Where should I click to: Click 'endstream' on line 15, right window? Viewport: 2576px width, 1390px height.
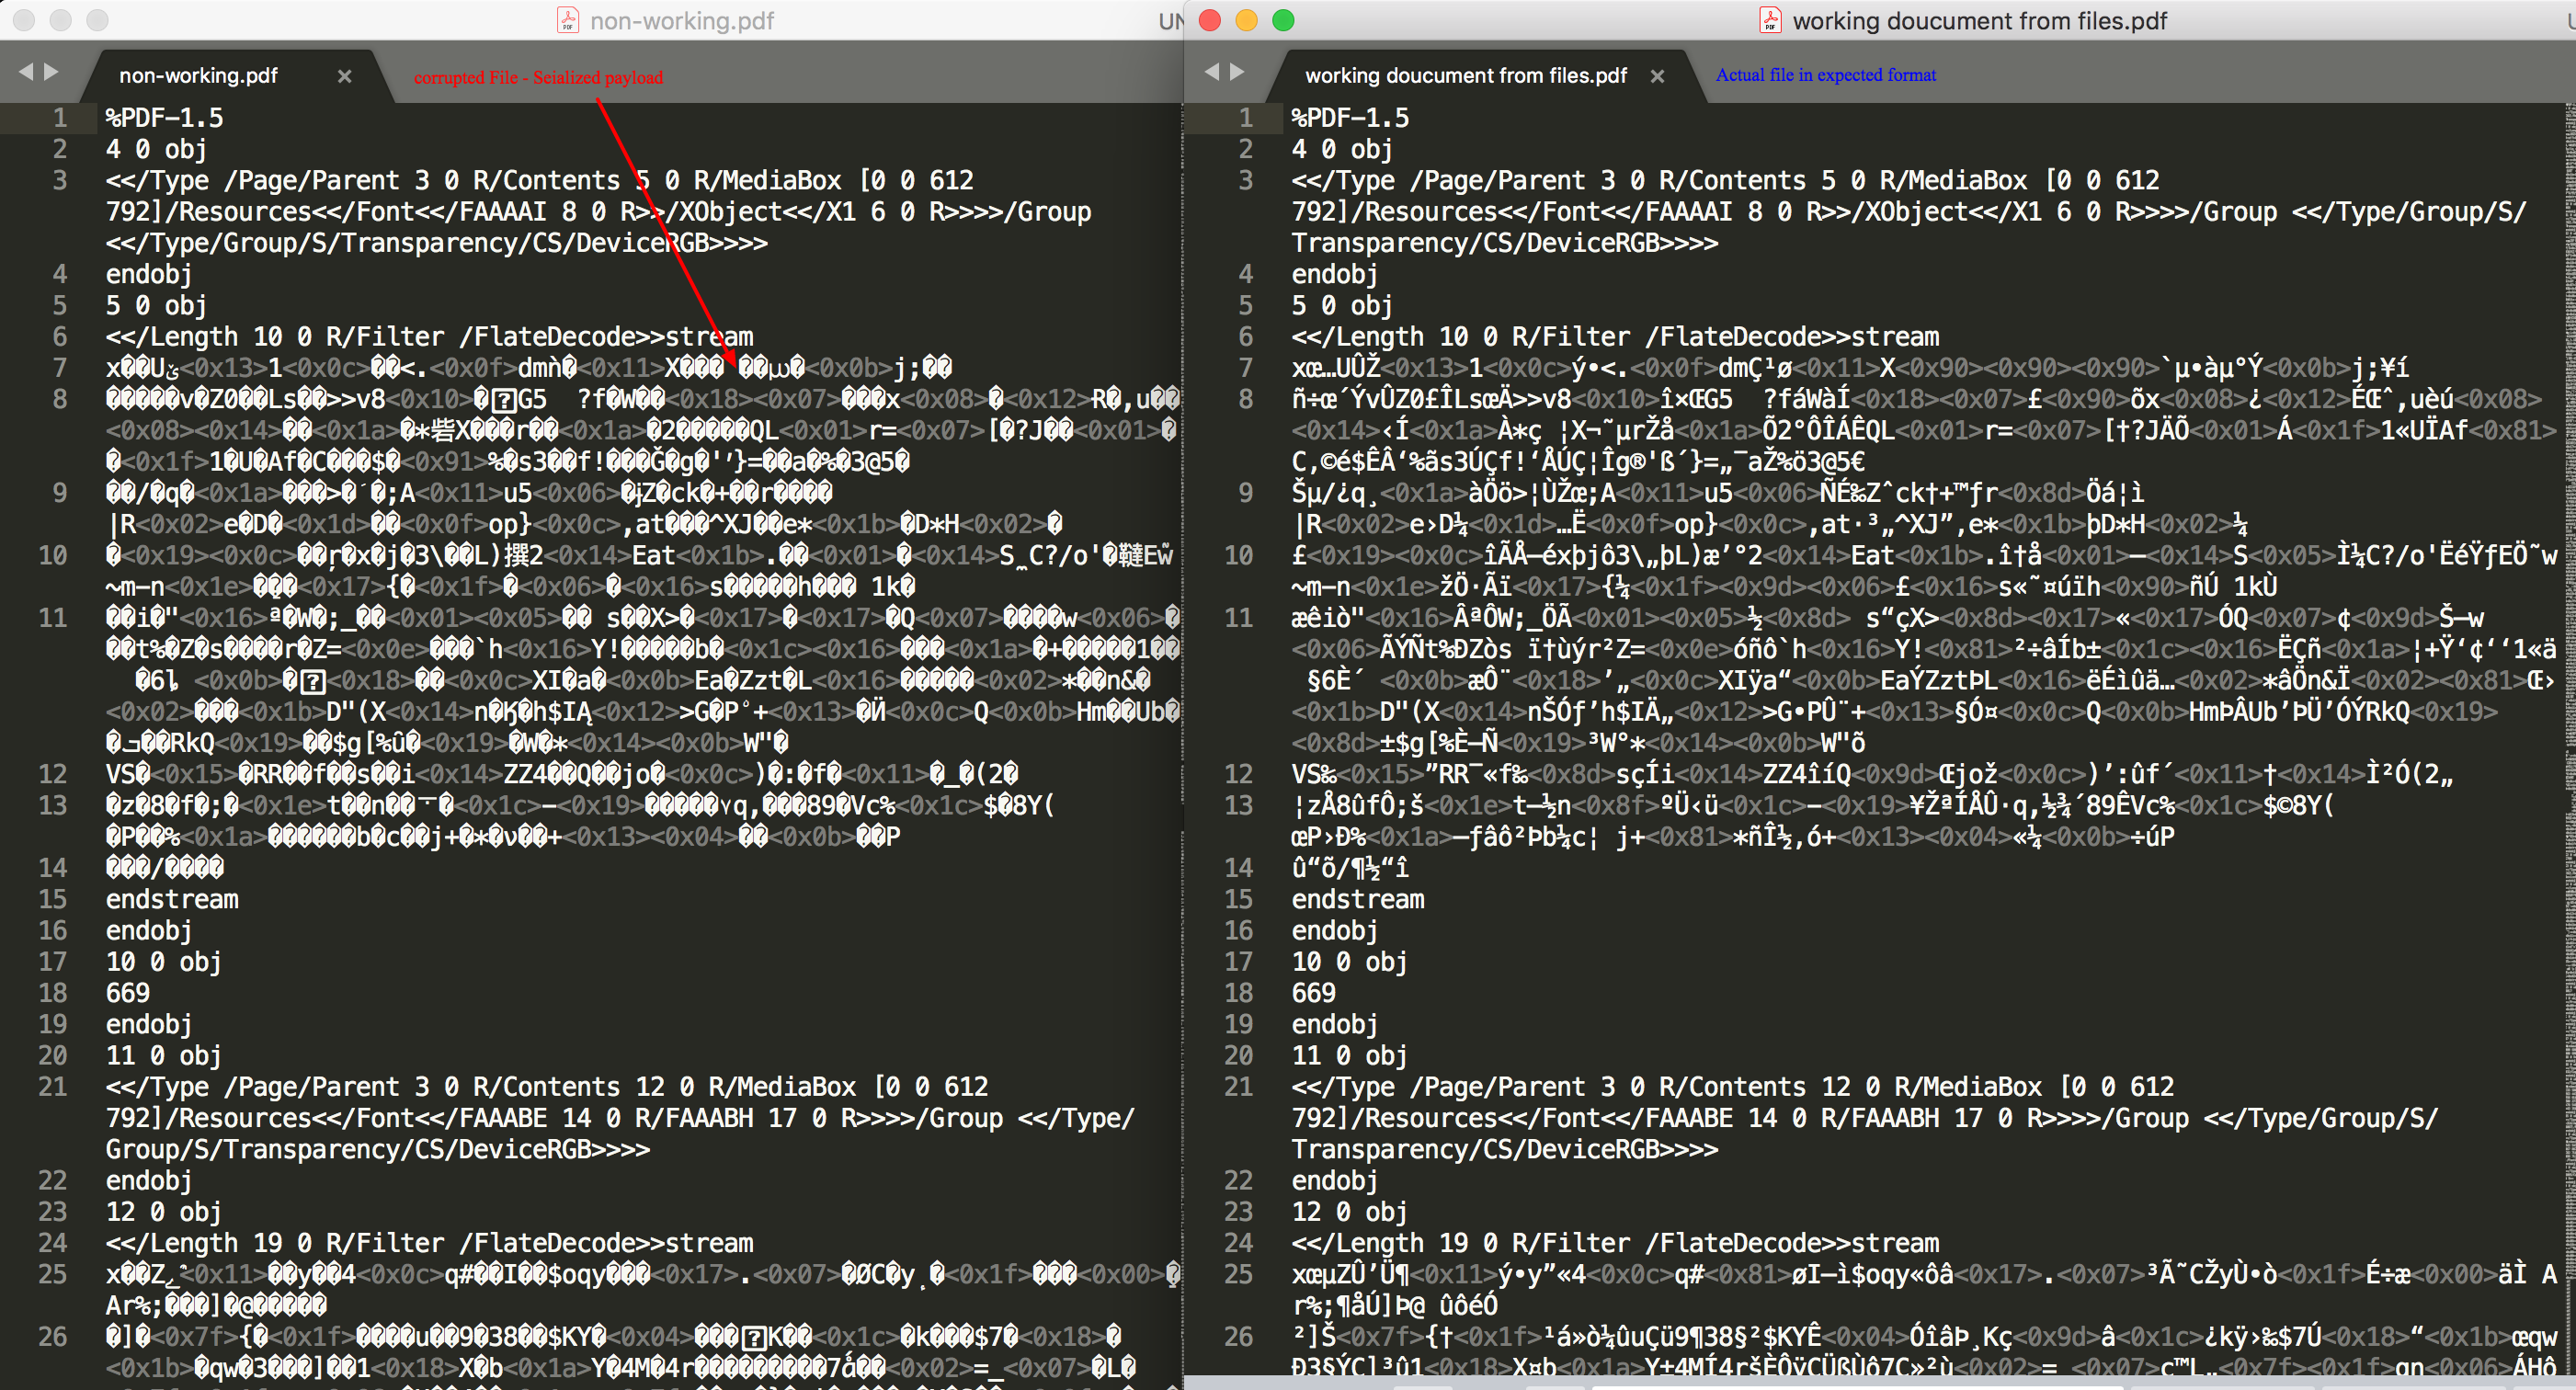tap(1357, 899)
